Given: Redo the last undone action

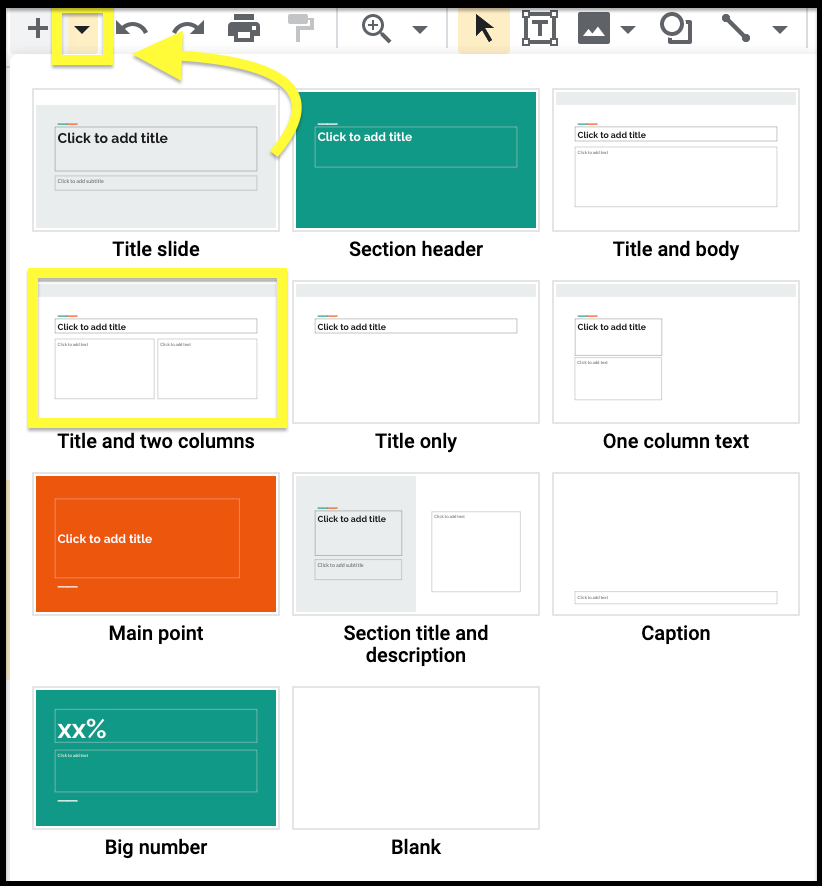Looking at the screenshot, I should point(188,29).
